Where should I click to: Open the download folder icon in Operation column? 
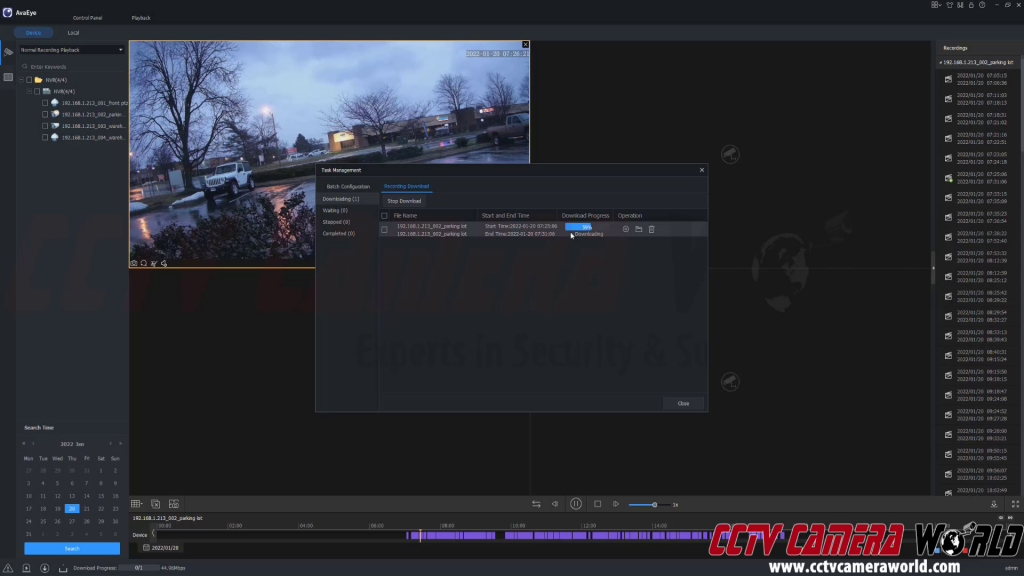click(x=638, y=229)
